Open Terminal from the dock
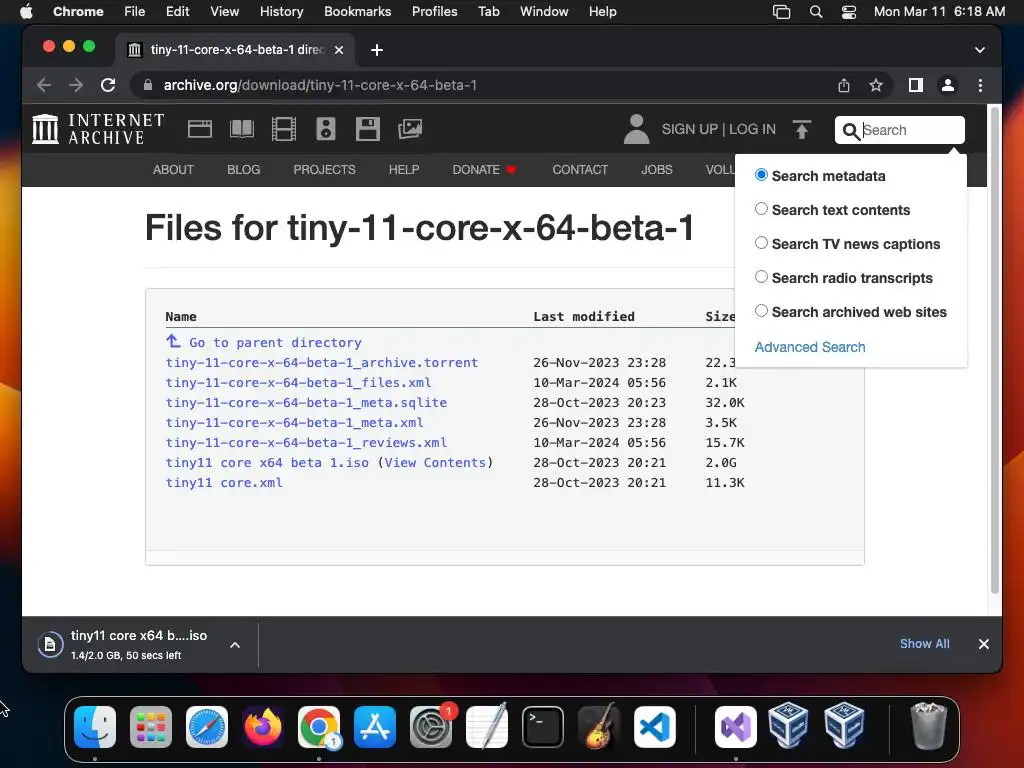The image size is (1024, 768). click(543, 727)
